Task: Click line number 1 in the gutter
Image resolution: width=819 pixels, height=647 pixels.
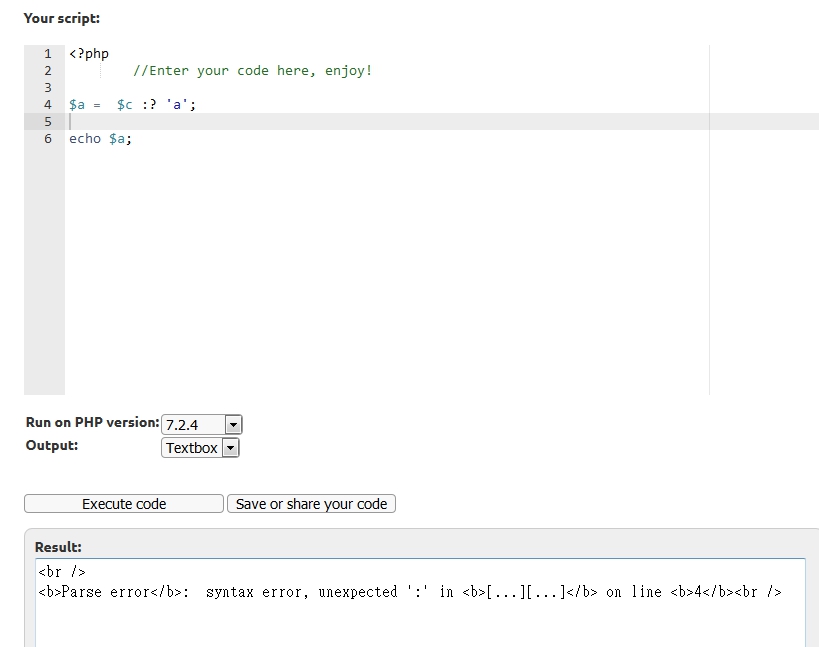Action: [x=47, y=54]
